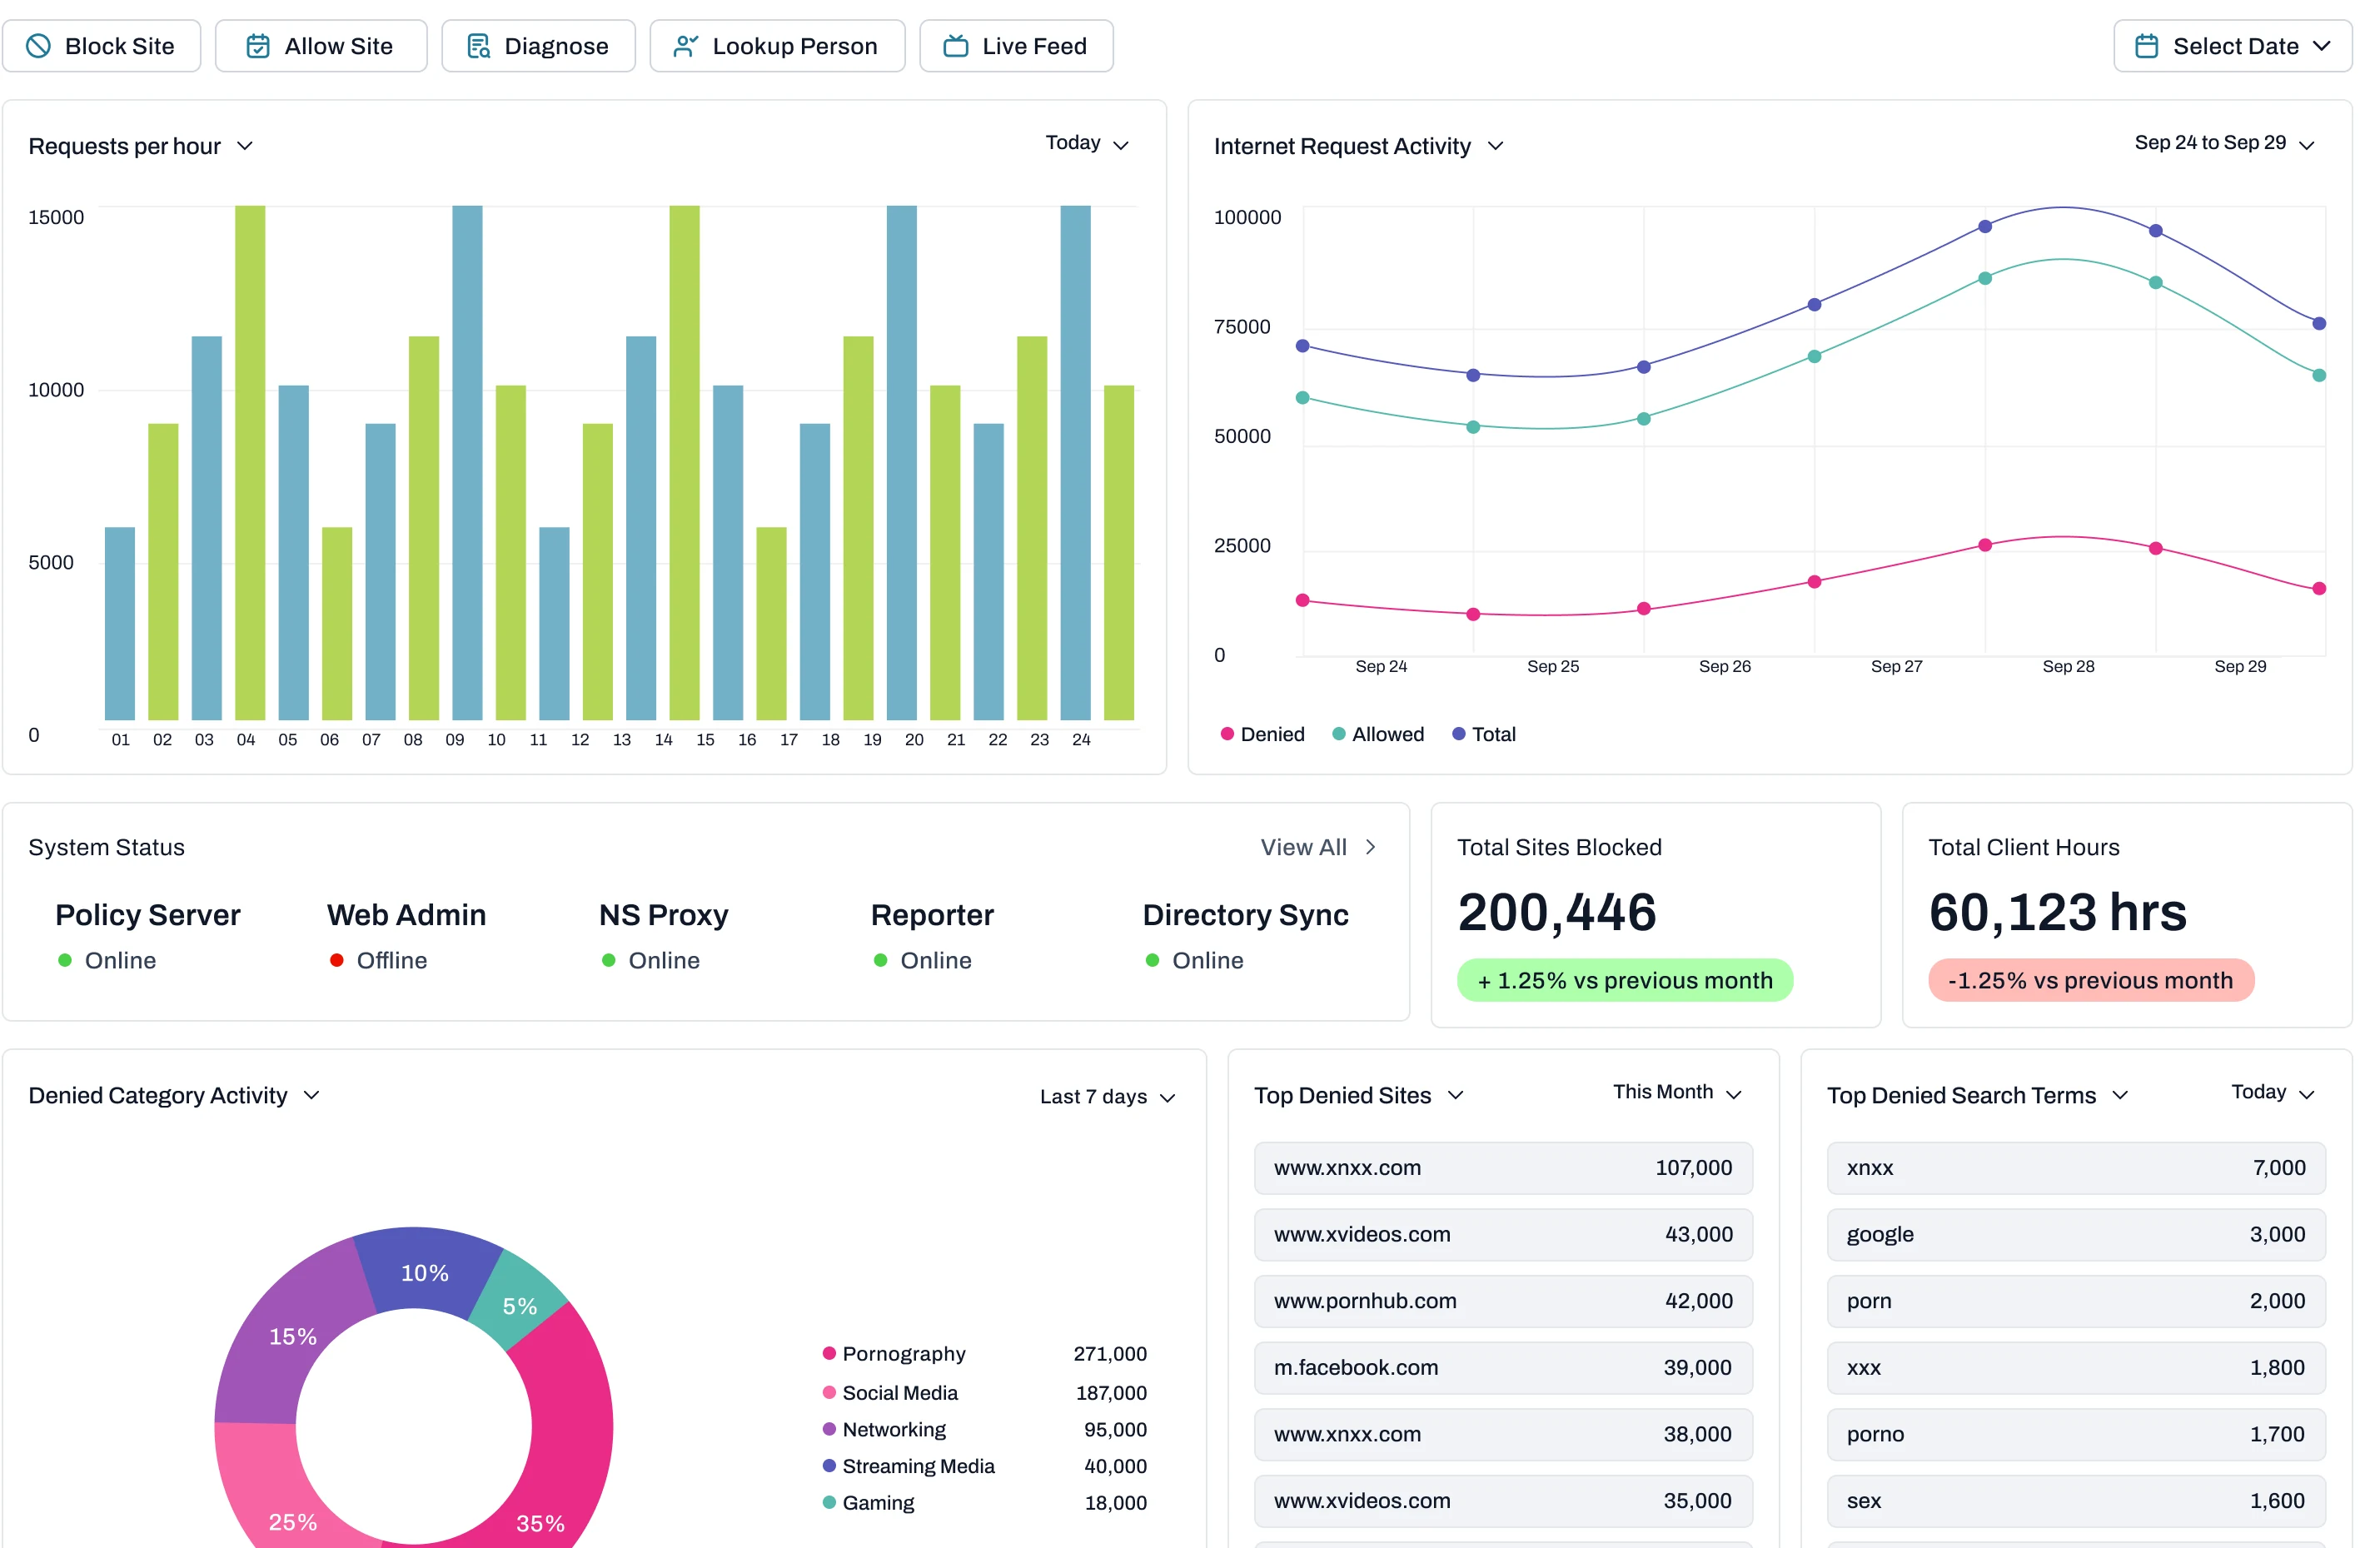Click the +1.25% vs previous month badge
This screenshot has height=1548, width=2380.
click(x=1625, y=981)
